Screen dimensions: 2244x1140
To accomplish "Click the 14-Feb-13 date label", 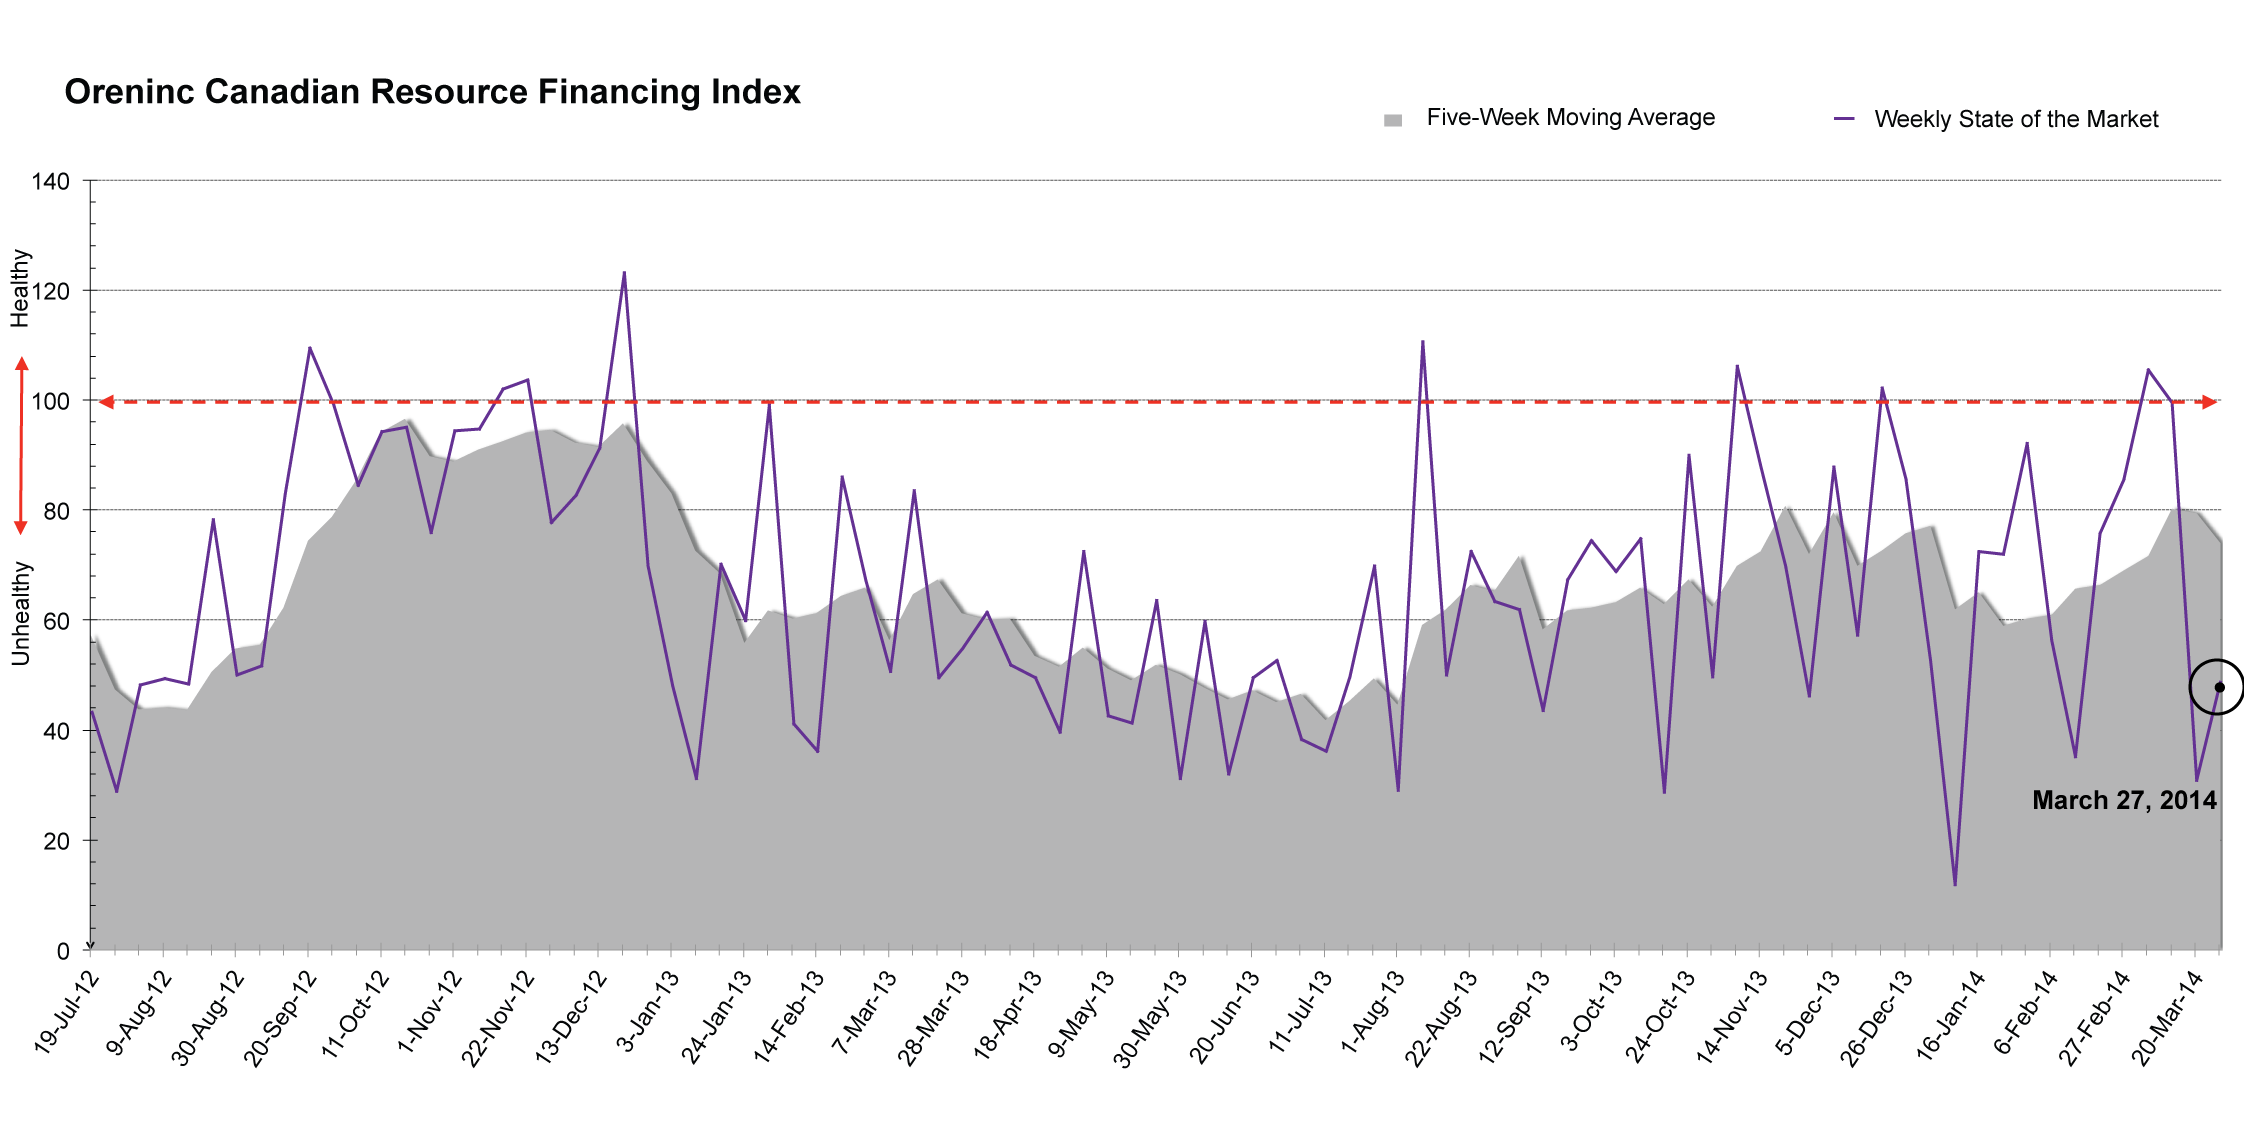I will [789, 1016].
